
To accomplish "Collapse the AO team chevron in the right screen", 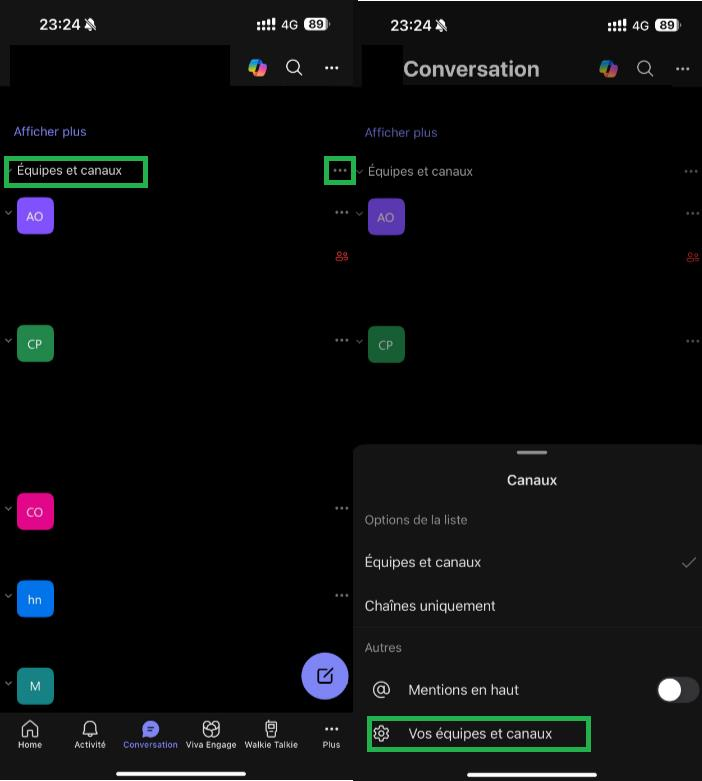I will (360, 214).
